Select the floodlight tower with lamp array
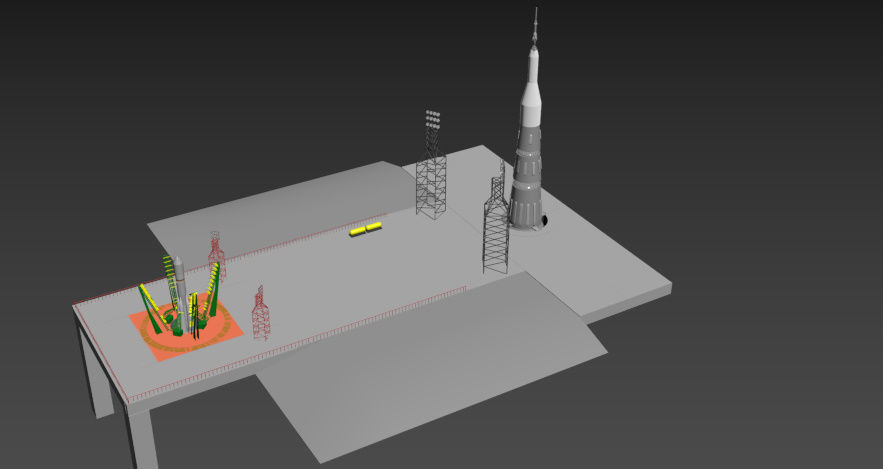Image resolution: width=883 pixels, height=469 pixels. [431, 163]
